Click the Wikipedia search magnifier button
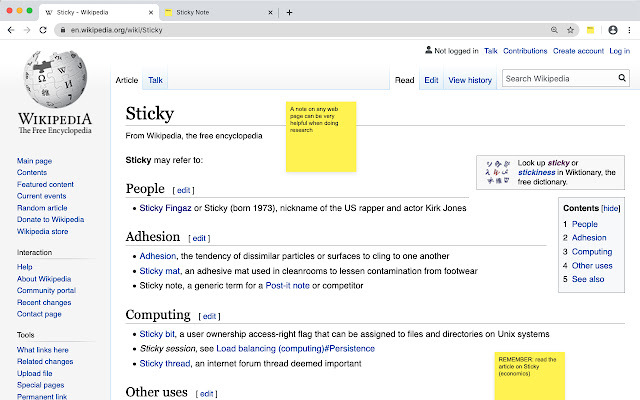The image size is (640, 400). pyautogui.click(x=622, y=78)
